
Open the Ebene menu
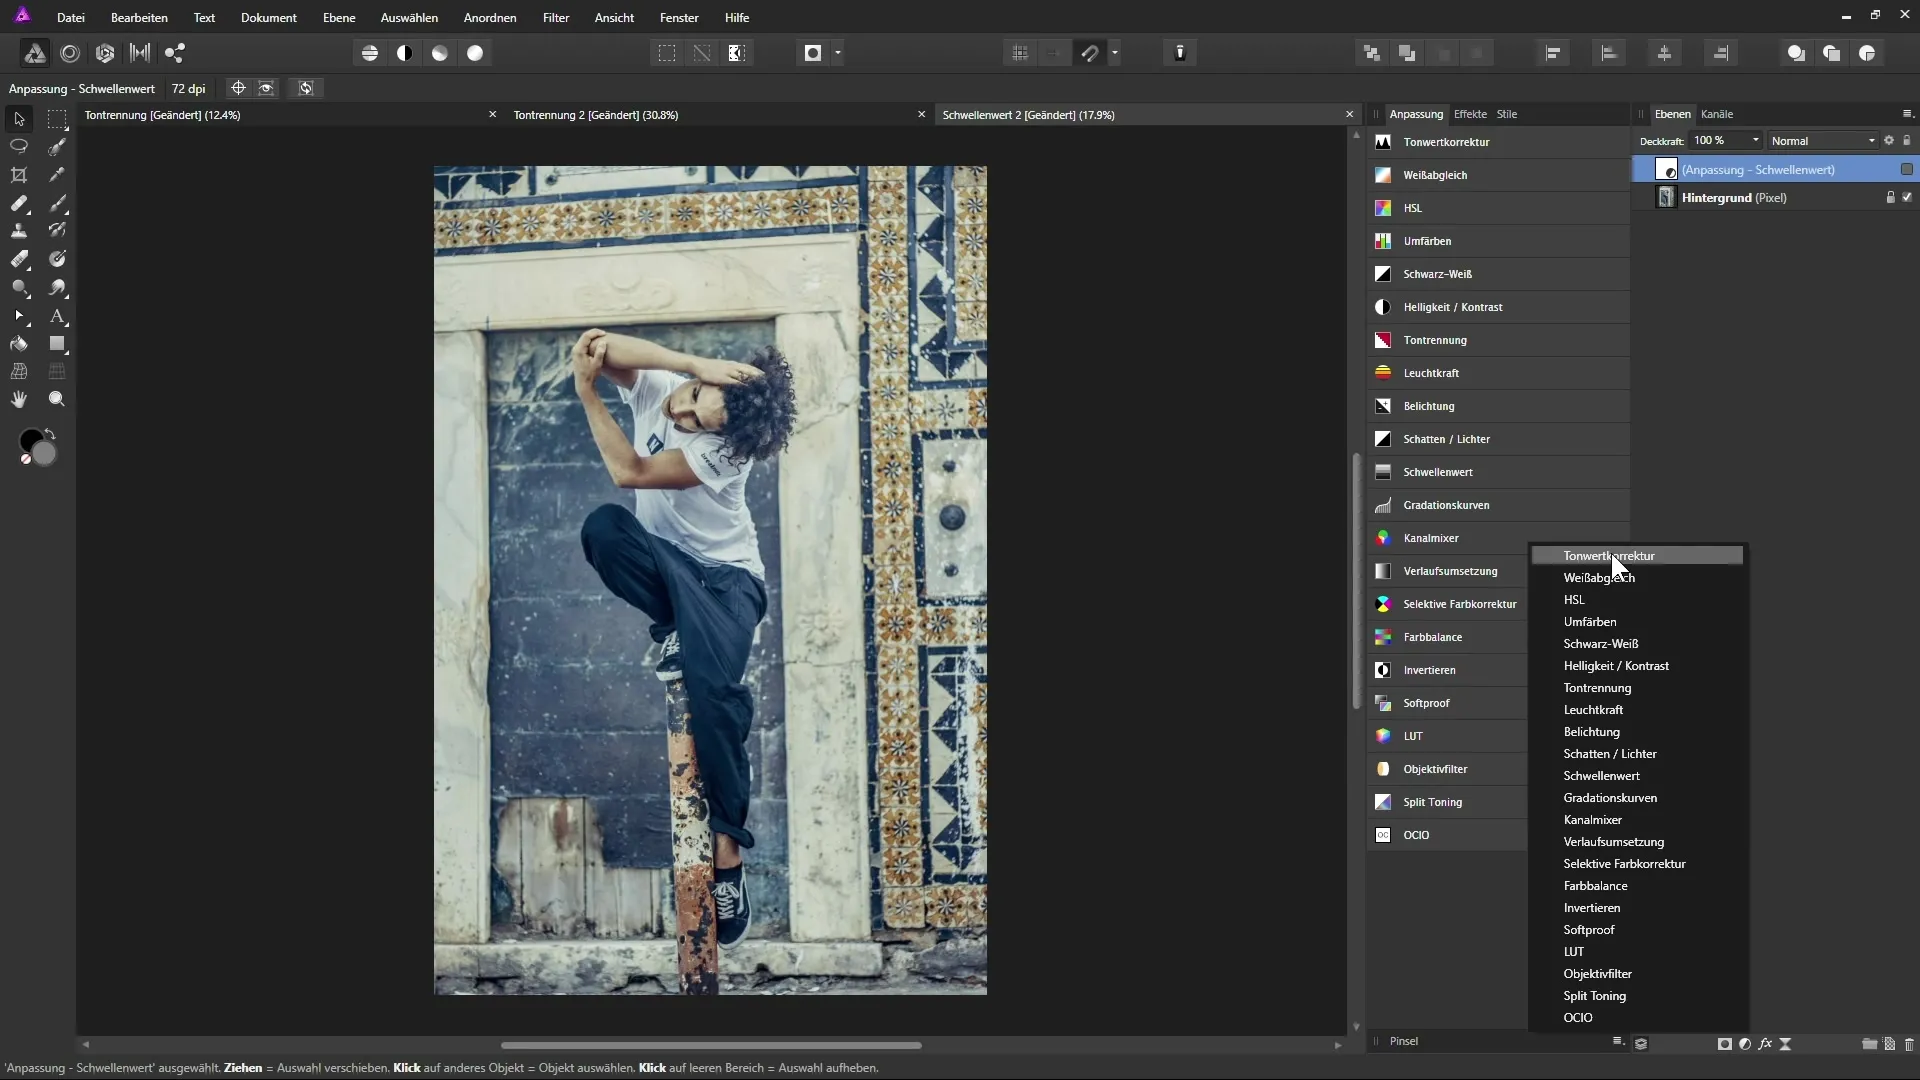click(339, 18)
